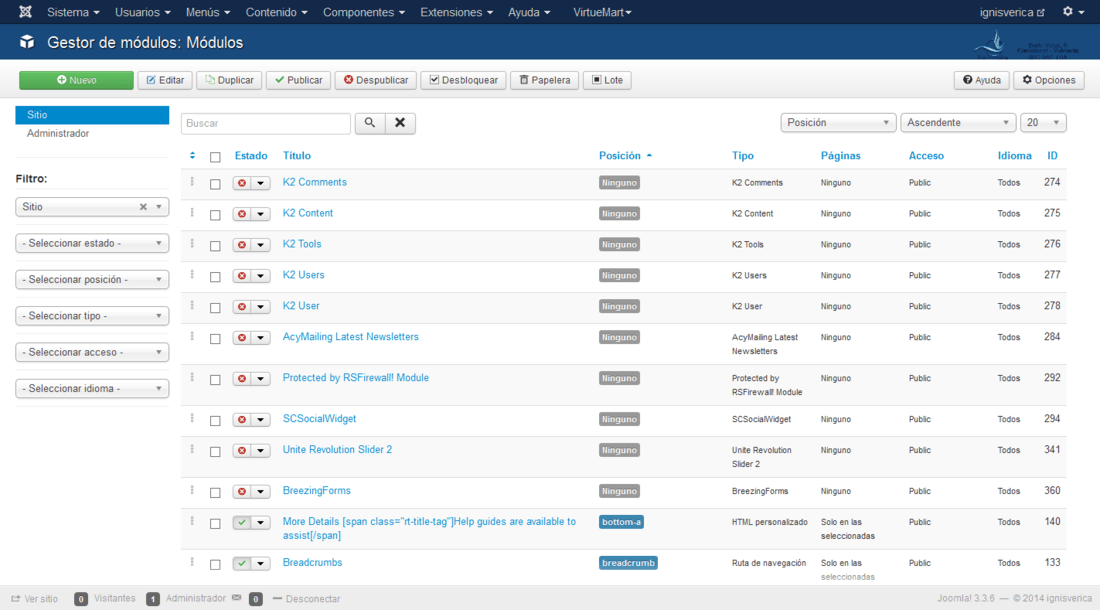
Task: Unpublish More Details module via green check icon
Action: [x=242, y=522]
